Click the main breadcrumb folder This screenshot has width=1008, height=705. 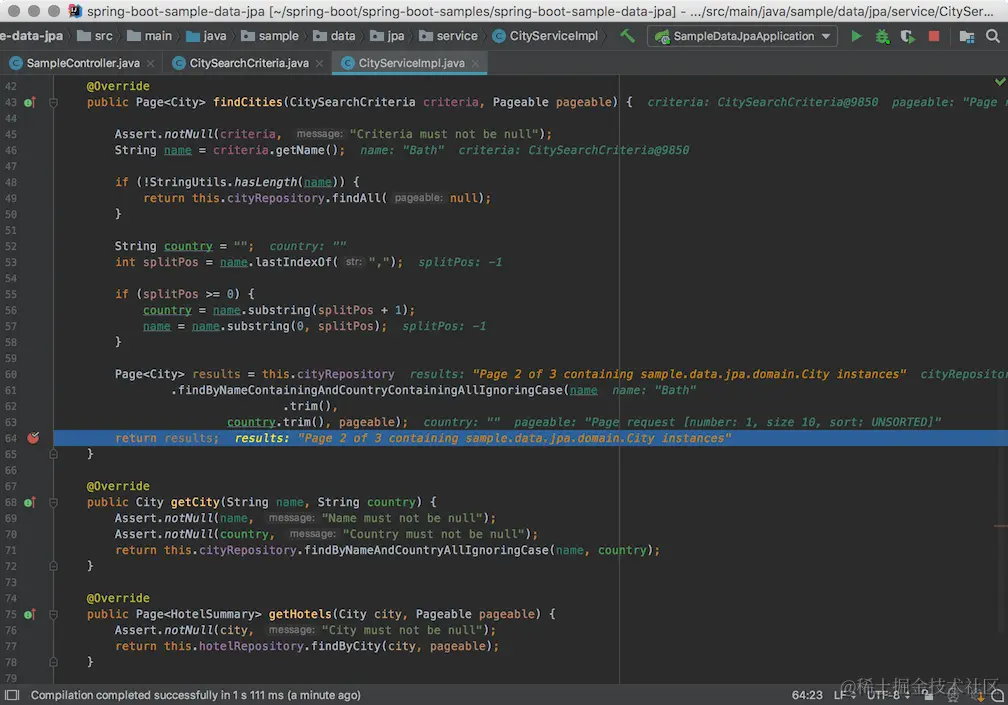[x=149, y=36]
